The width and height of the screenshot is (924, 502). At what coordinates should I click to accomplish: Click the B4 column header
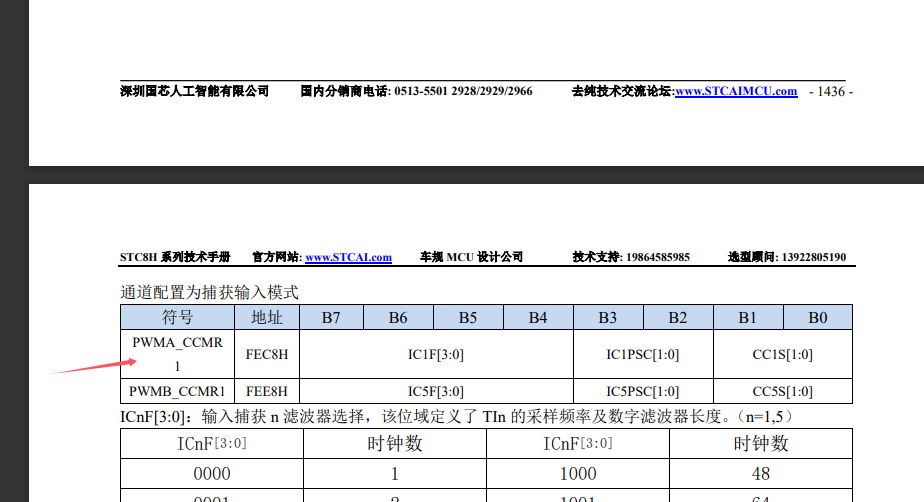tap(538, 318)
